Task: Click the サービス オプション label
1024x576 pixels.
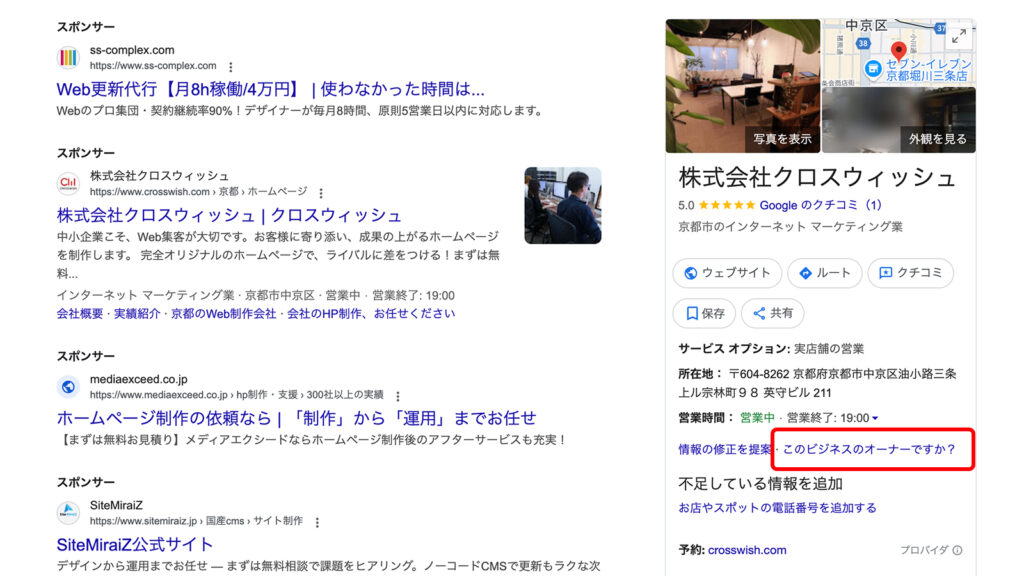Action: coord(734,348)
